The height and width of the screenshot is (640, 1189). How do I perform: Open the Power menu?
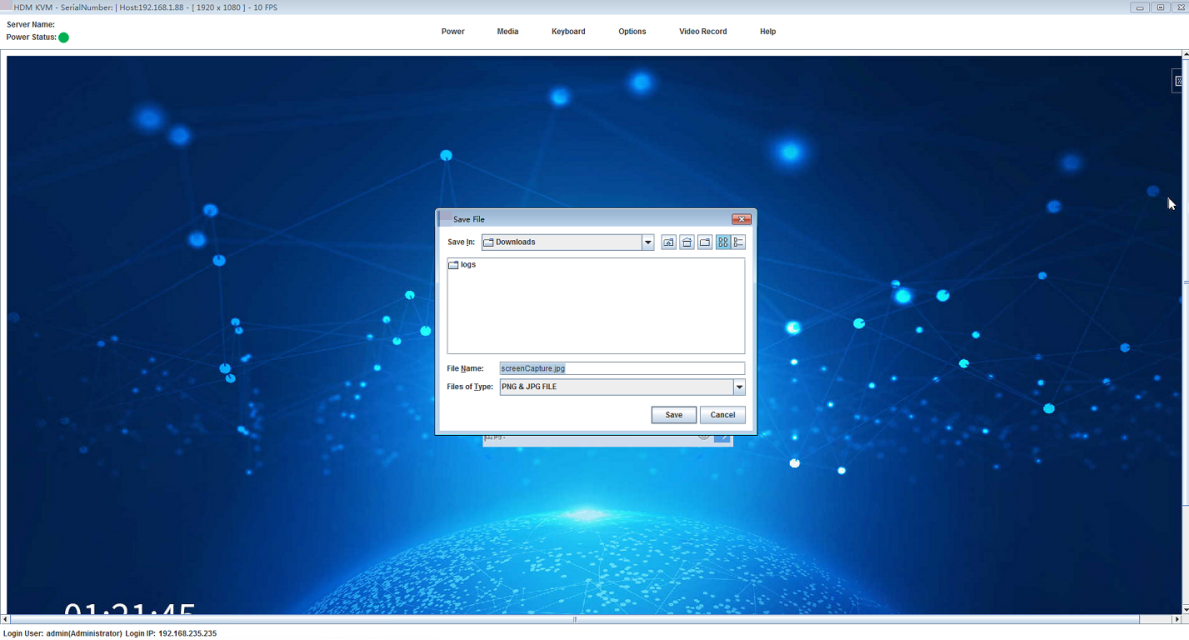[453, 32]
